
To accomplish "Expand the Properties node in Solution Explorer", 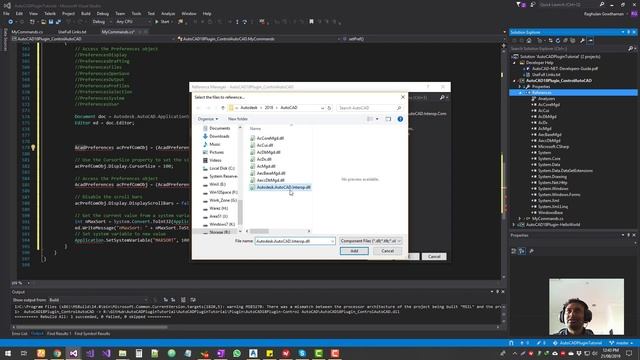I will click(x=520, y=87).
